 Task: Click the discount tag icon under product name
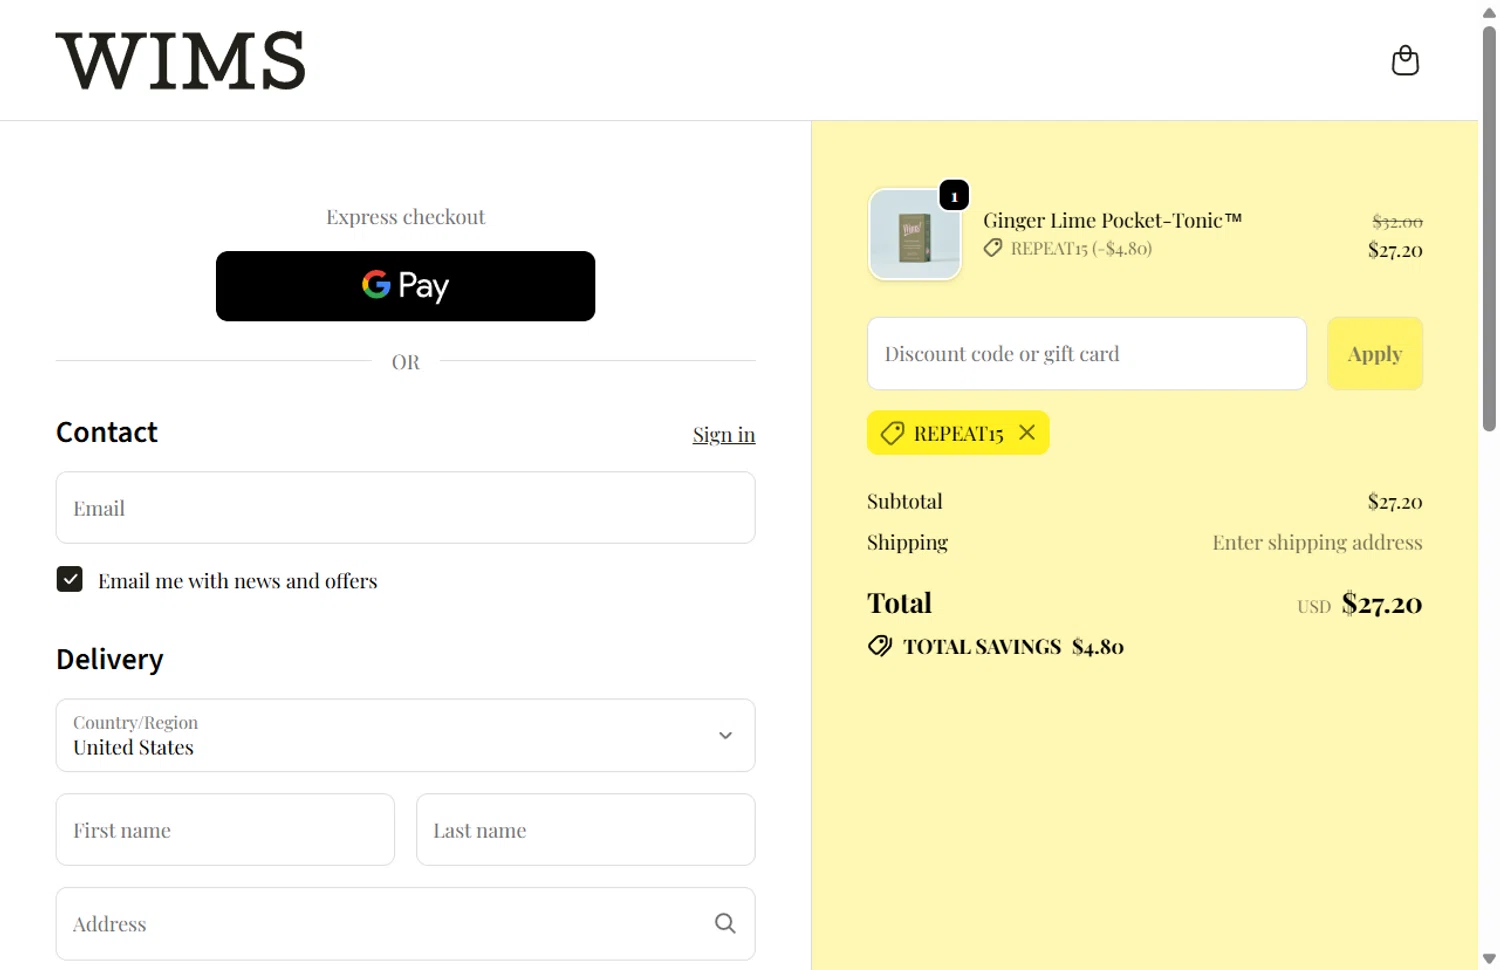pos(993,248)
